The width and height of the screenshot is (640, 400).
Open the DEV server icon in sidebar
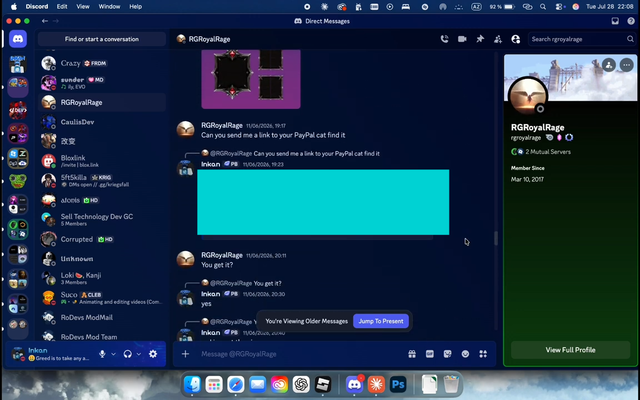click(18, 110)
